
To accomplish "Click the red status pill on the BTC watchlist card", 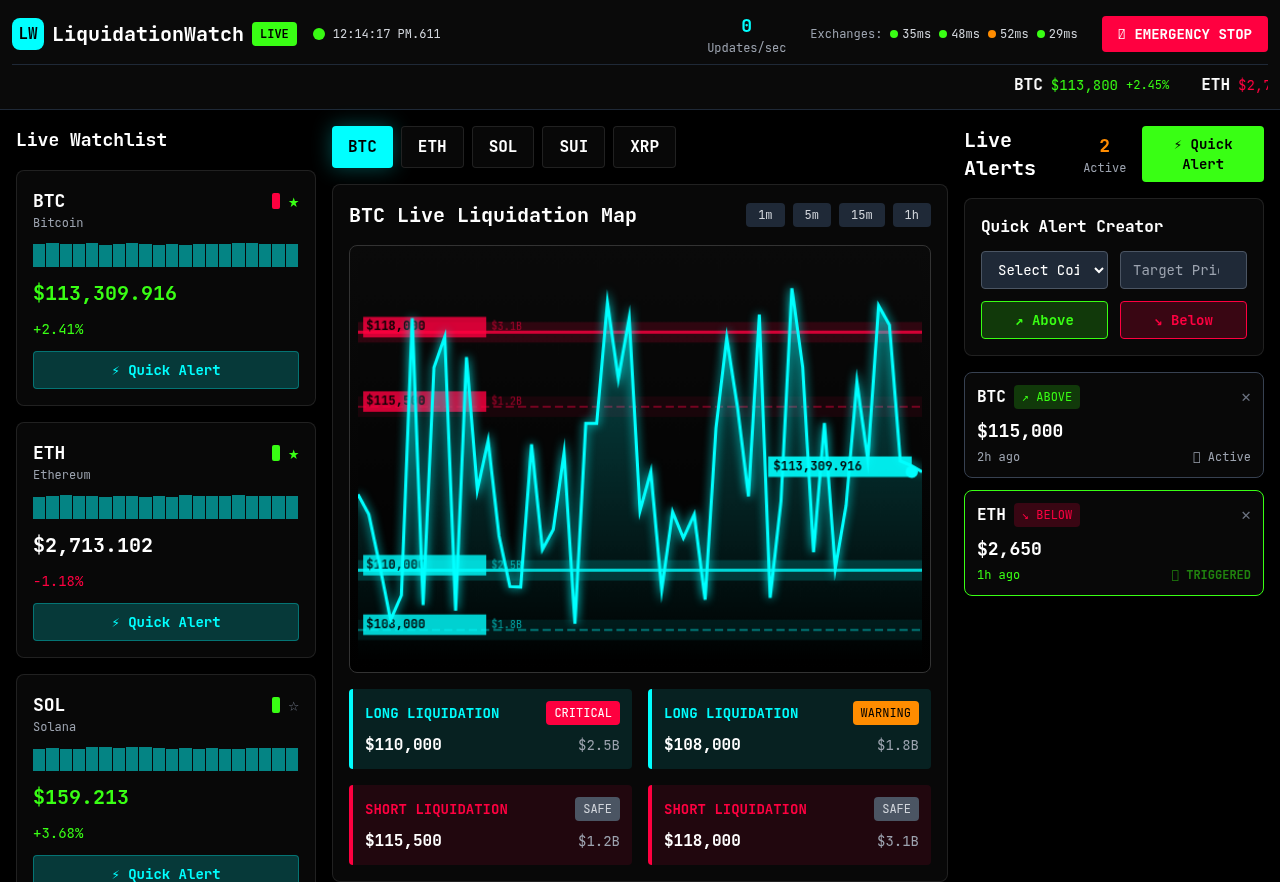I will point(276,201).
